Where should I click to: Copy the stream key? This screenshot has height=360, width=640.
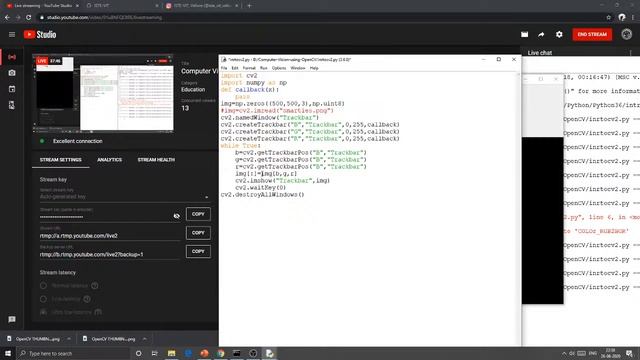[198, 214]
